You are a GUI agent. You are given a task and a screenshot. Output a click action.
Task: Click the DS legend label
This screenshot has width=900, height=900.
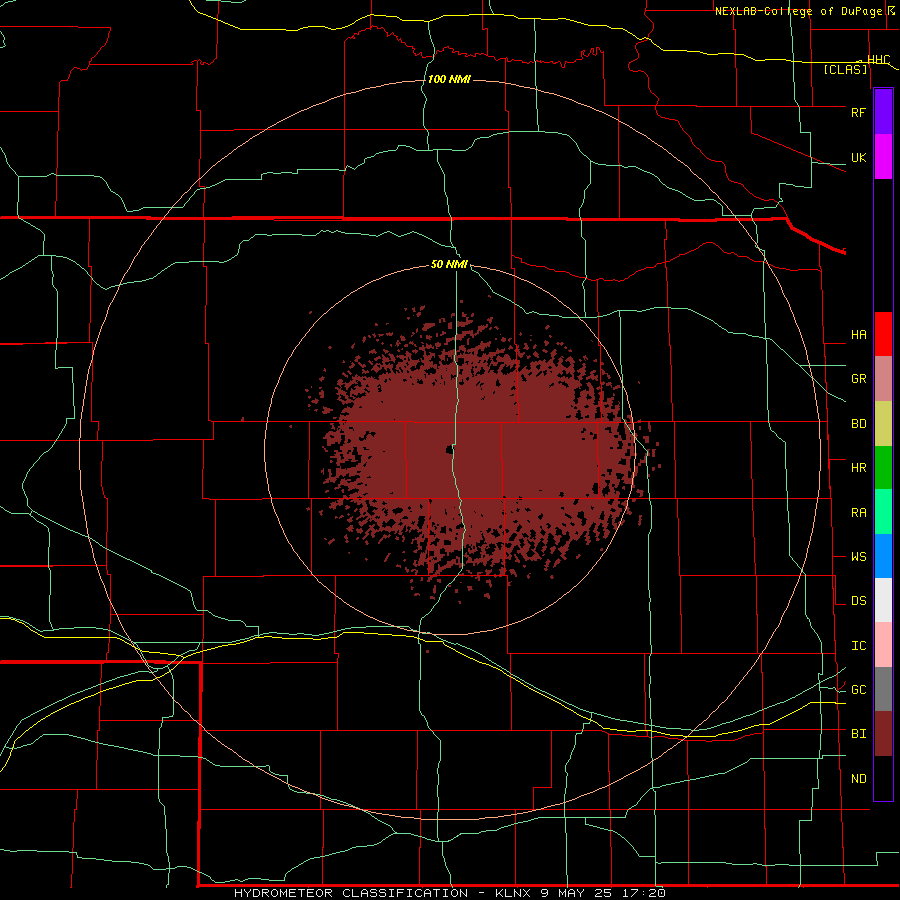point(859,601)
